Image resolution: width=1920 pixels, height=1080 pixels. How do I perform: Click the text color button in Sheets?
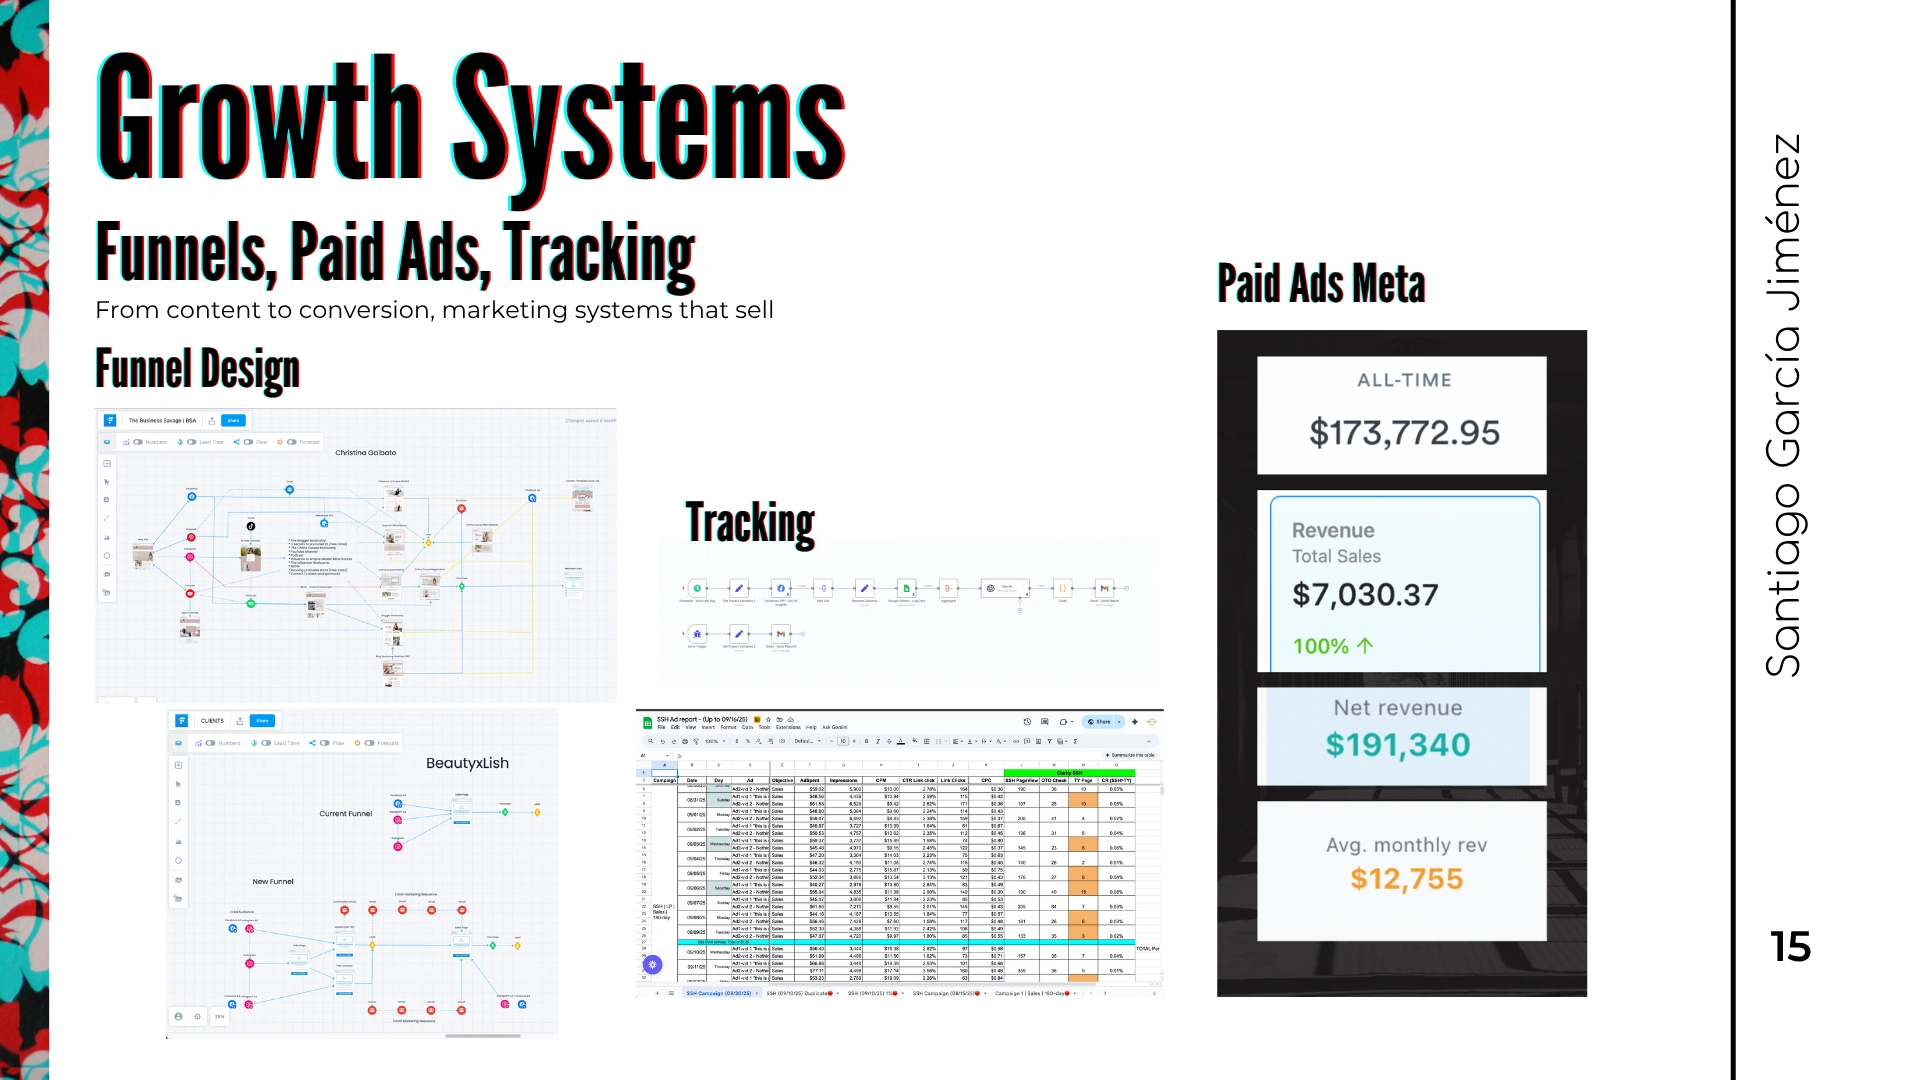[x=901, y=741]
